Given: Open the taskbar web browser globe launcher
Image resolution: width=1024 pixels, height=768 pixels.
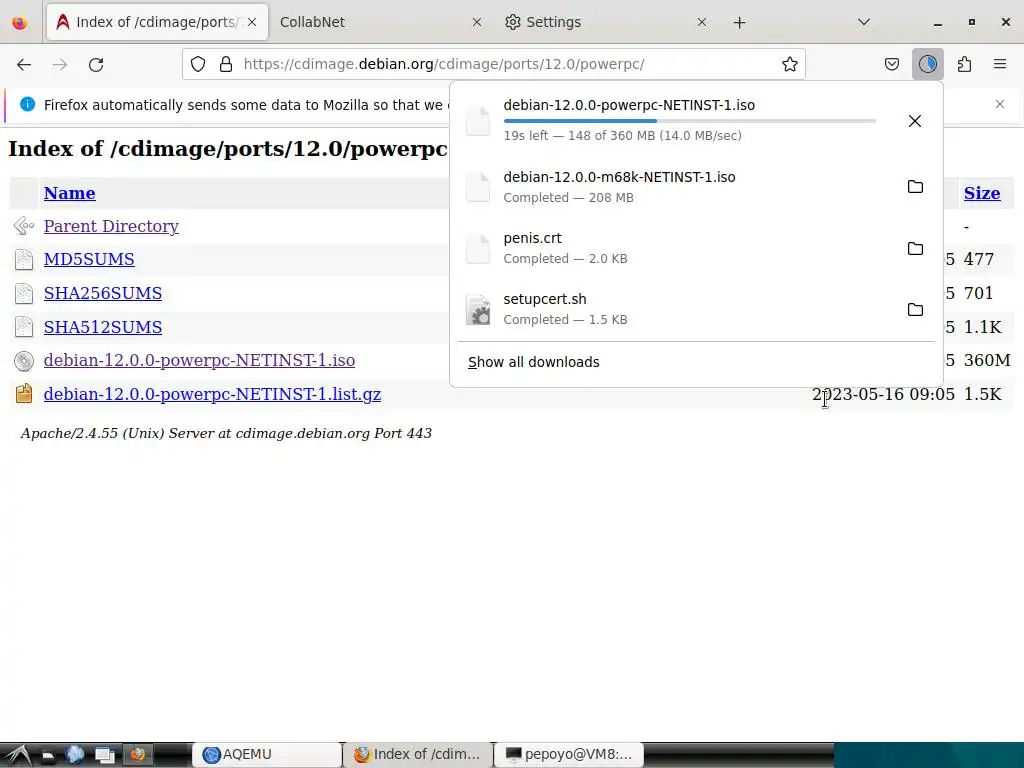Looking at the screenshot, I should point(75,755).
